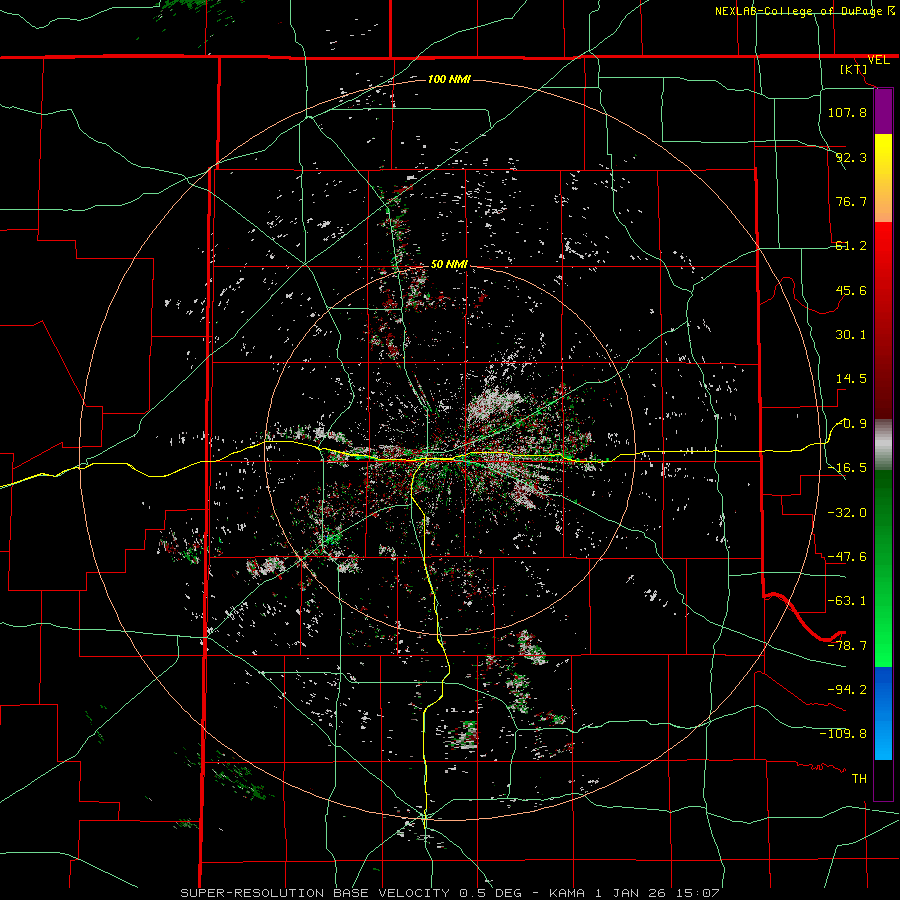Click the 92.3 scale value

(x=851, y=157)
